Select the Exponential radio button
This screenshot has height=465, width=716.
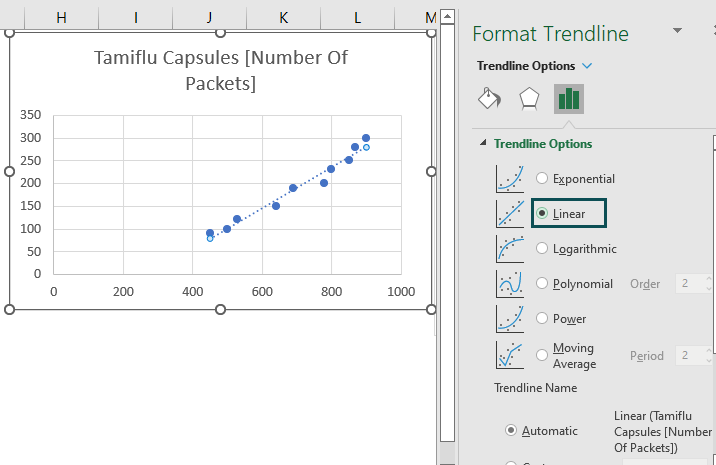542,178
